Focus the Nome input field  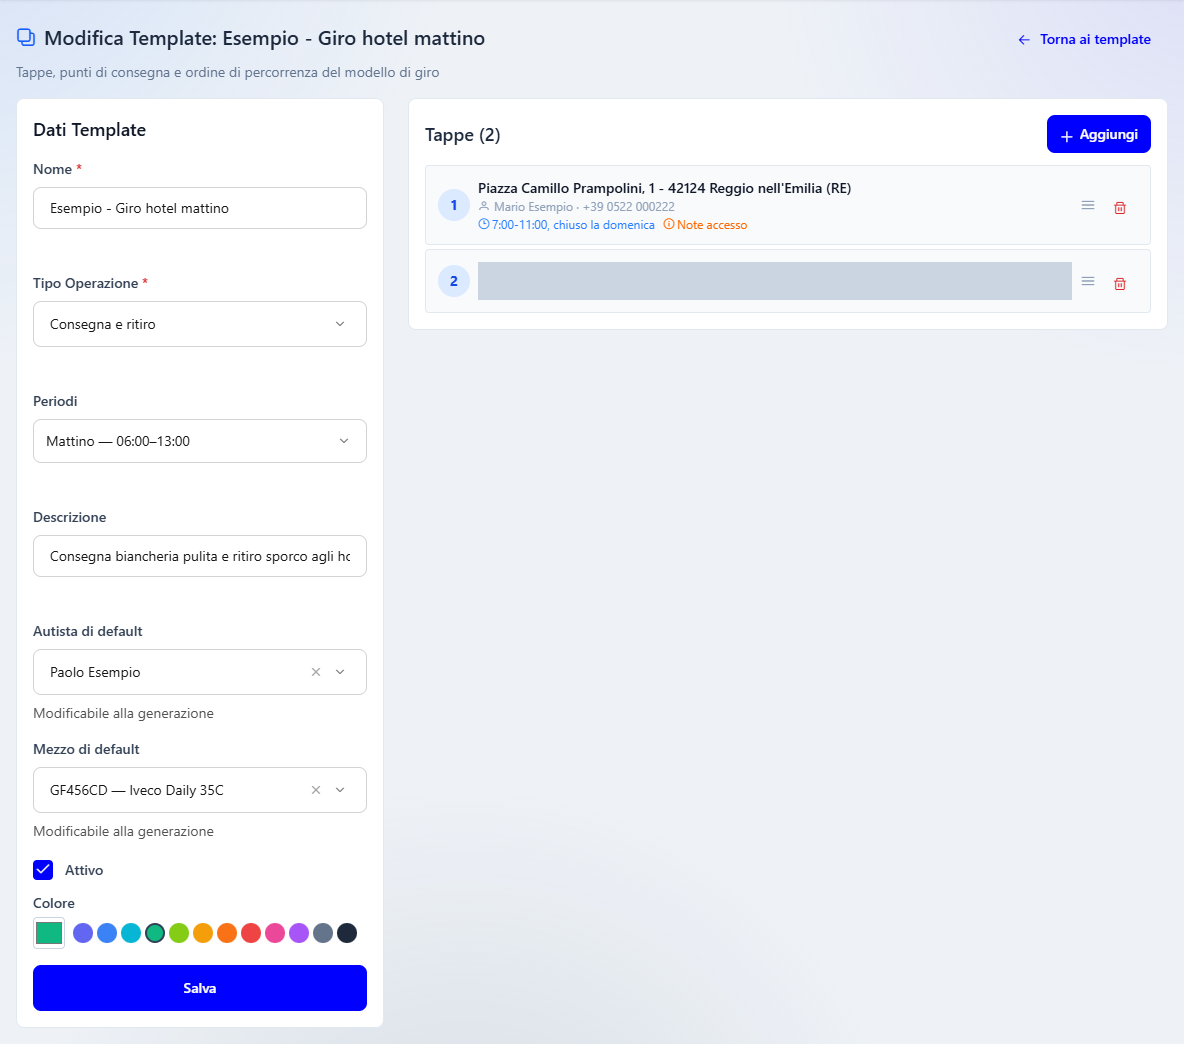(199, 208)
